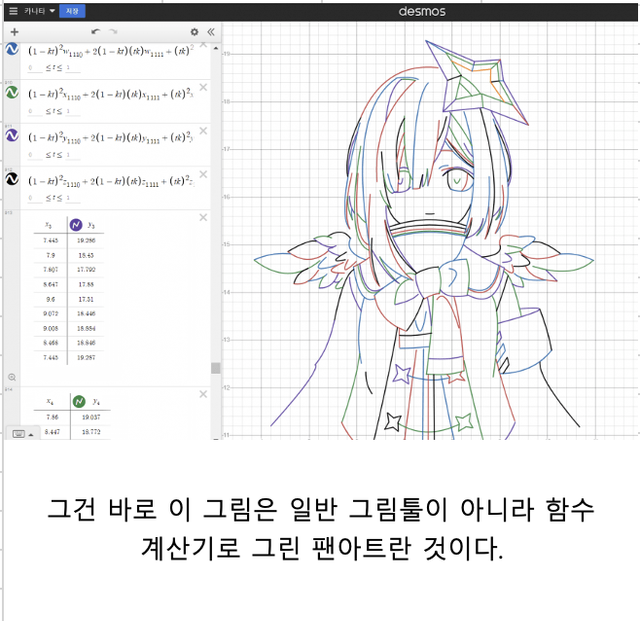Select the x4 column header

coord(50,402)
